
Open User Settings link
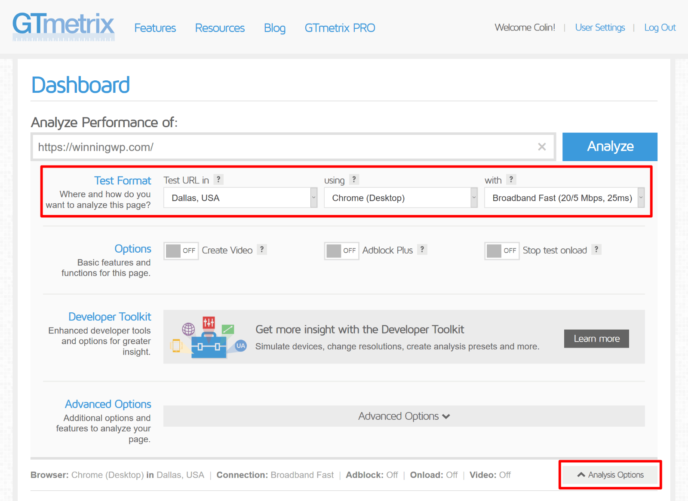point(600,28)
